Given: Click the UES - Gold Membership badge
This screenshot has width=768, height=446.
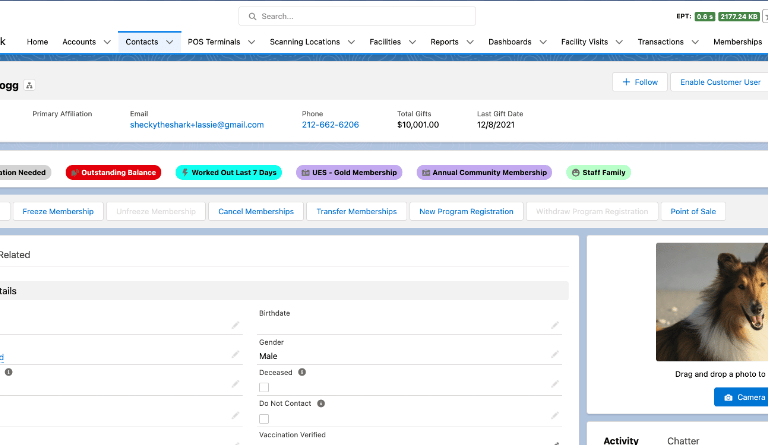Looking at the screenshot, I should pyautogui.click(x=349, y=172).
